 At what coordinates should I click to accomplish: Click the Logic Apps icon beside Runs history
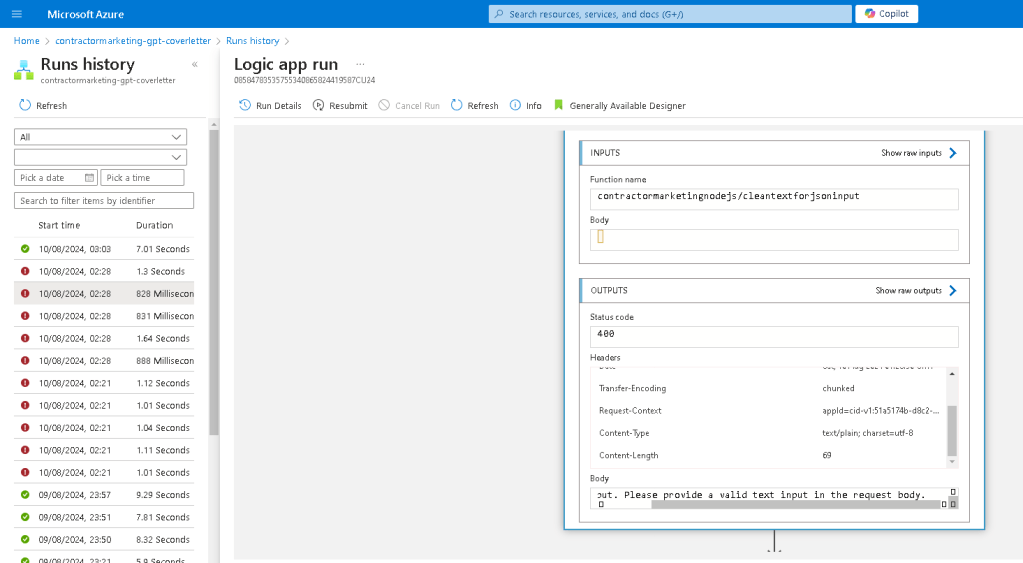23,70
